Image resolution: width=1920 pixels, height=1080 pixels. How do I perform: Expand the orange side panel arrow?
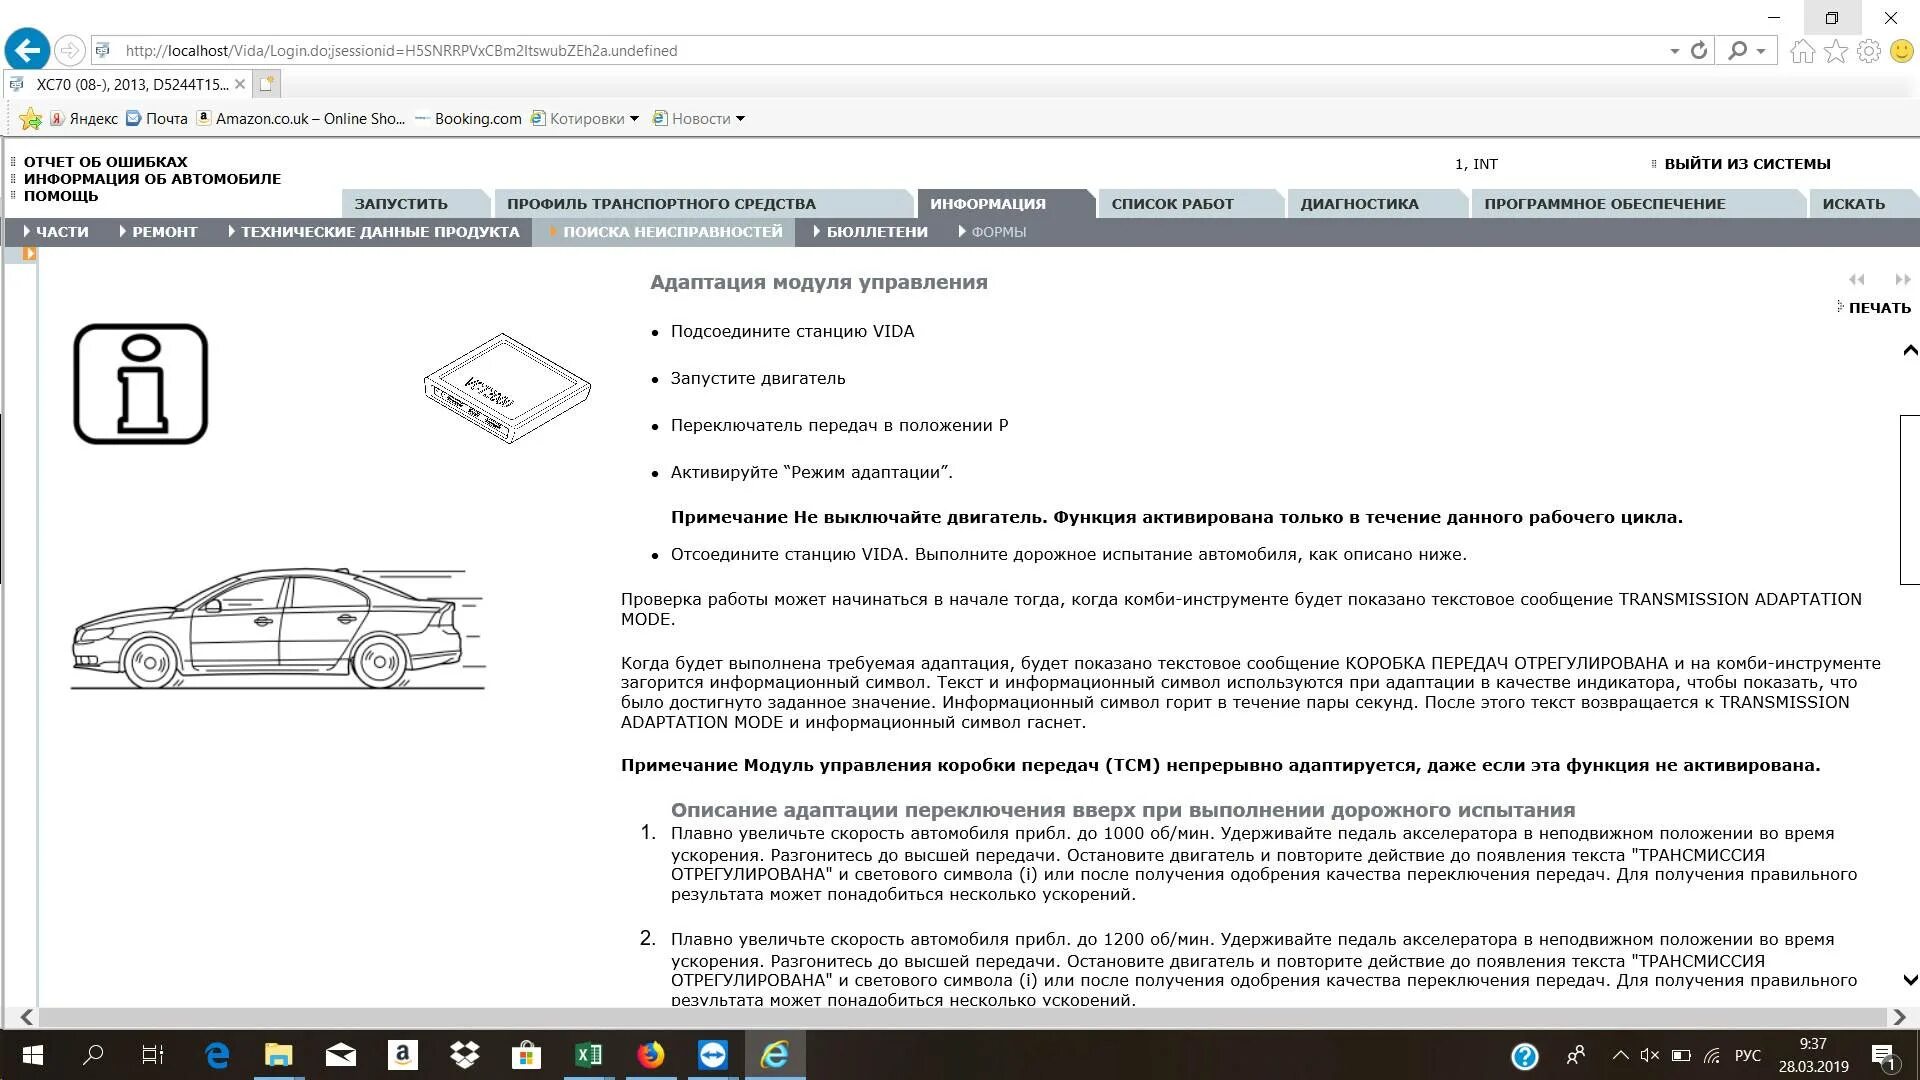pyautogui.click(x=29, y=254)
